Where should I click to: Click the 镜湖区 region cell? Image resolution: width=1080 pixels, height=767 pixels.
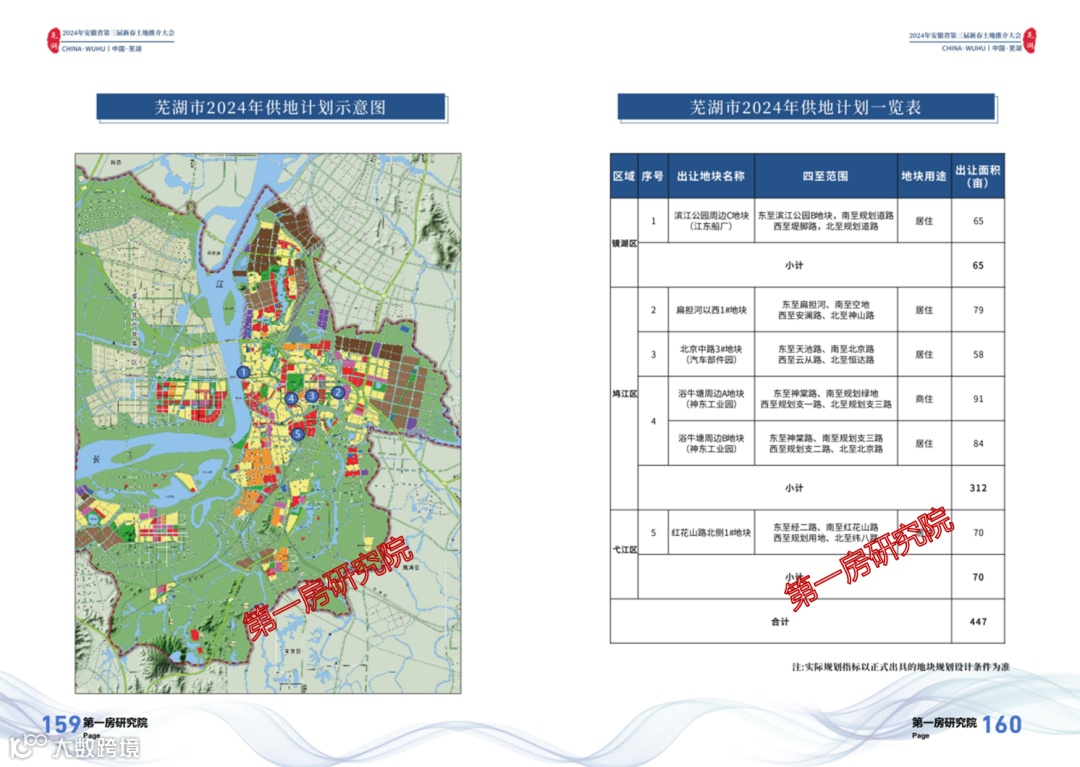(x=624, y=243)
